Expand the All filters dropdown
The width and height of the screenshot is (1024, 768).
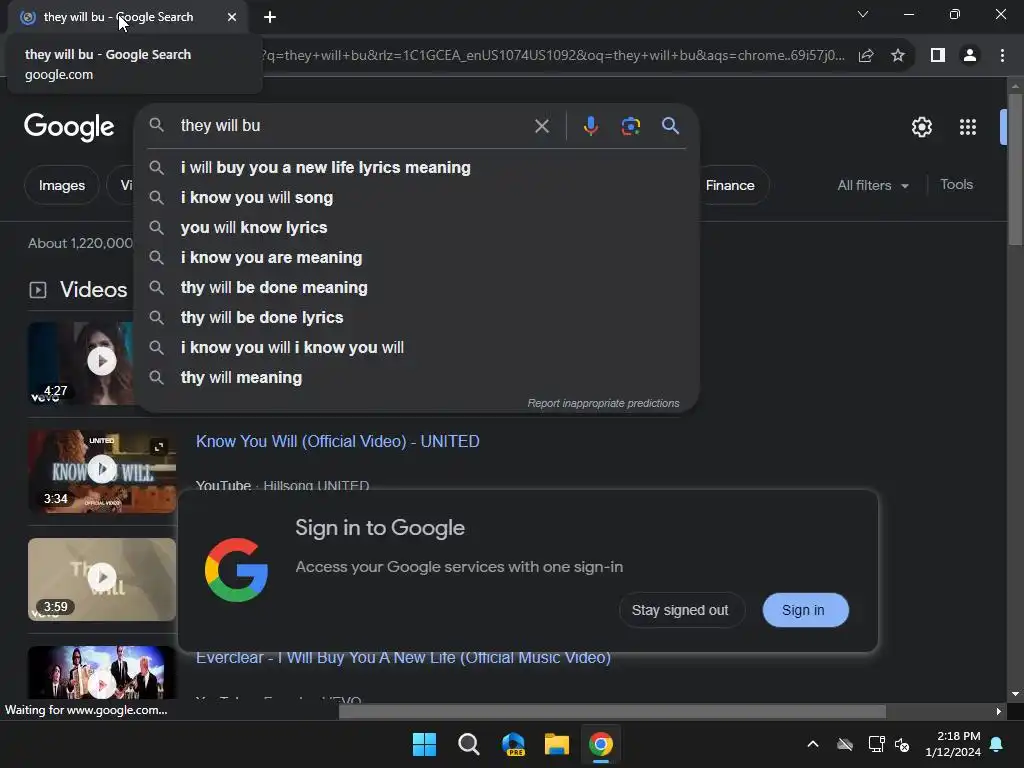pos(872,185)
